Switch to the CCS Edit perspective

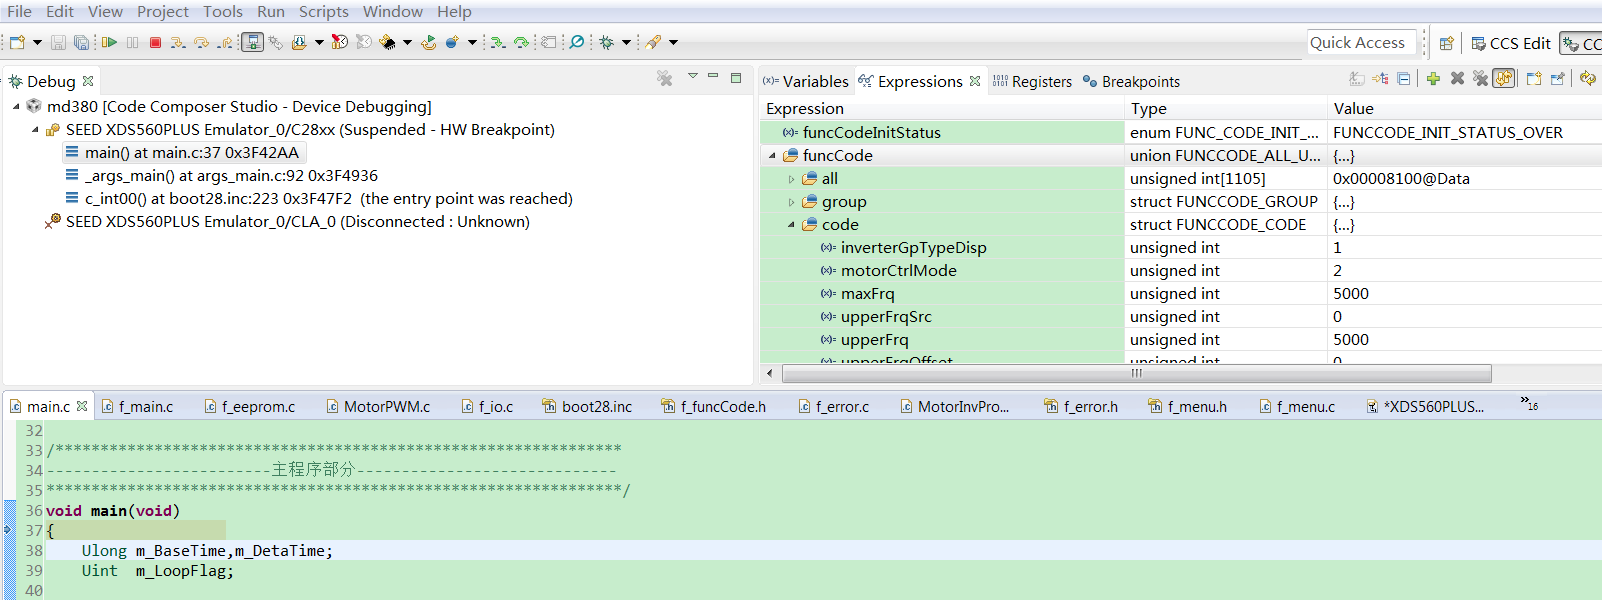pos(1511,43)
